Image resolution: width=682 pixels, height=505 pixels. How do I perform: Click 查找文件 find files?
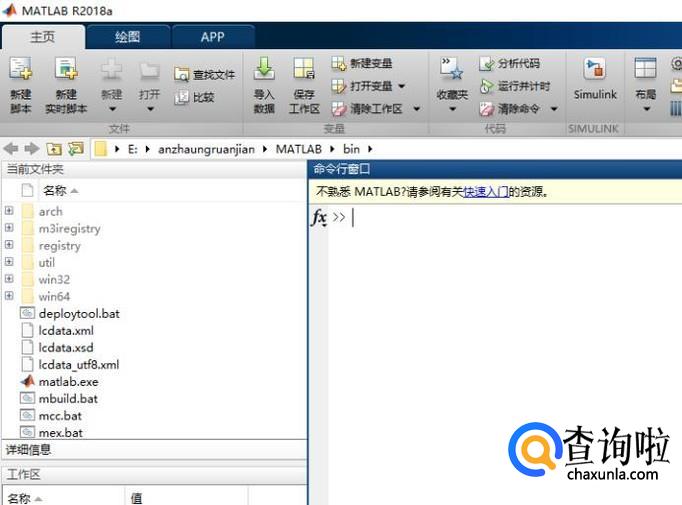coord(204,74)
